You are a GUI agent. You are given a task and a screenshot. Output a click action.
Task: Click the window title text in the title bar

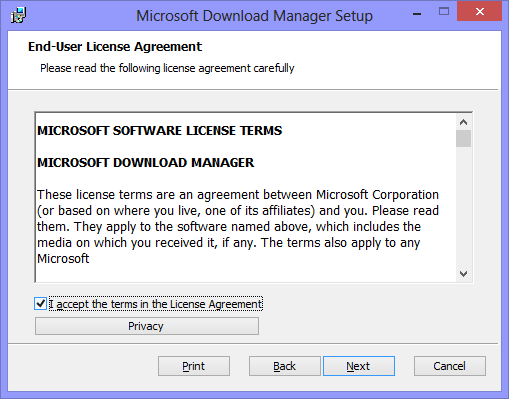pyautogui.click(x=254, y=16)
